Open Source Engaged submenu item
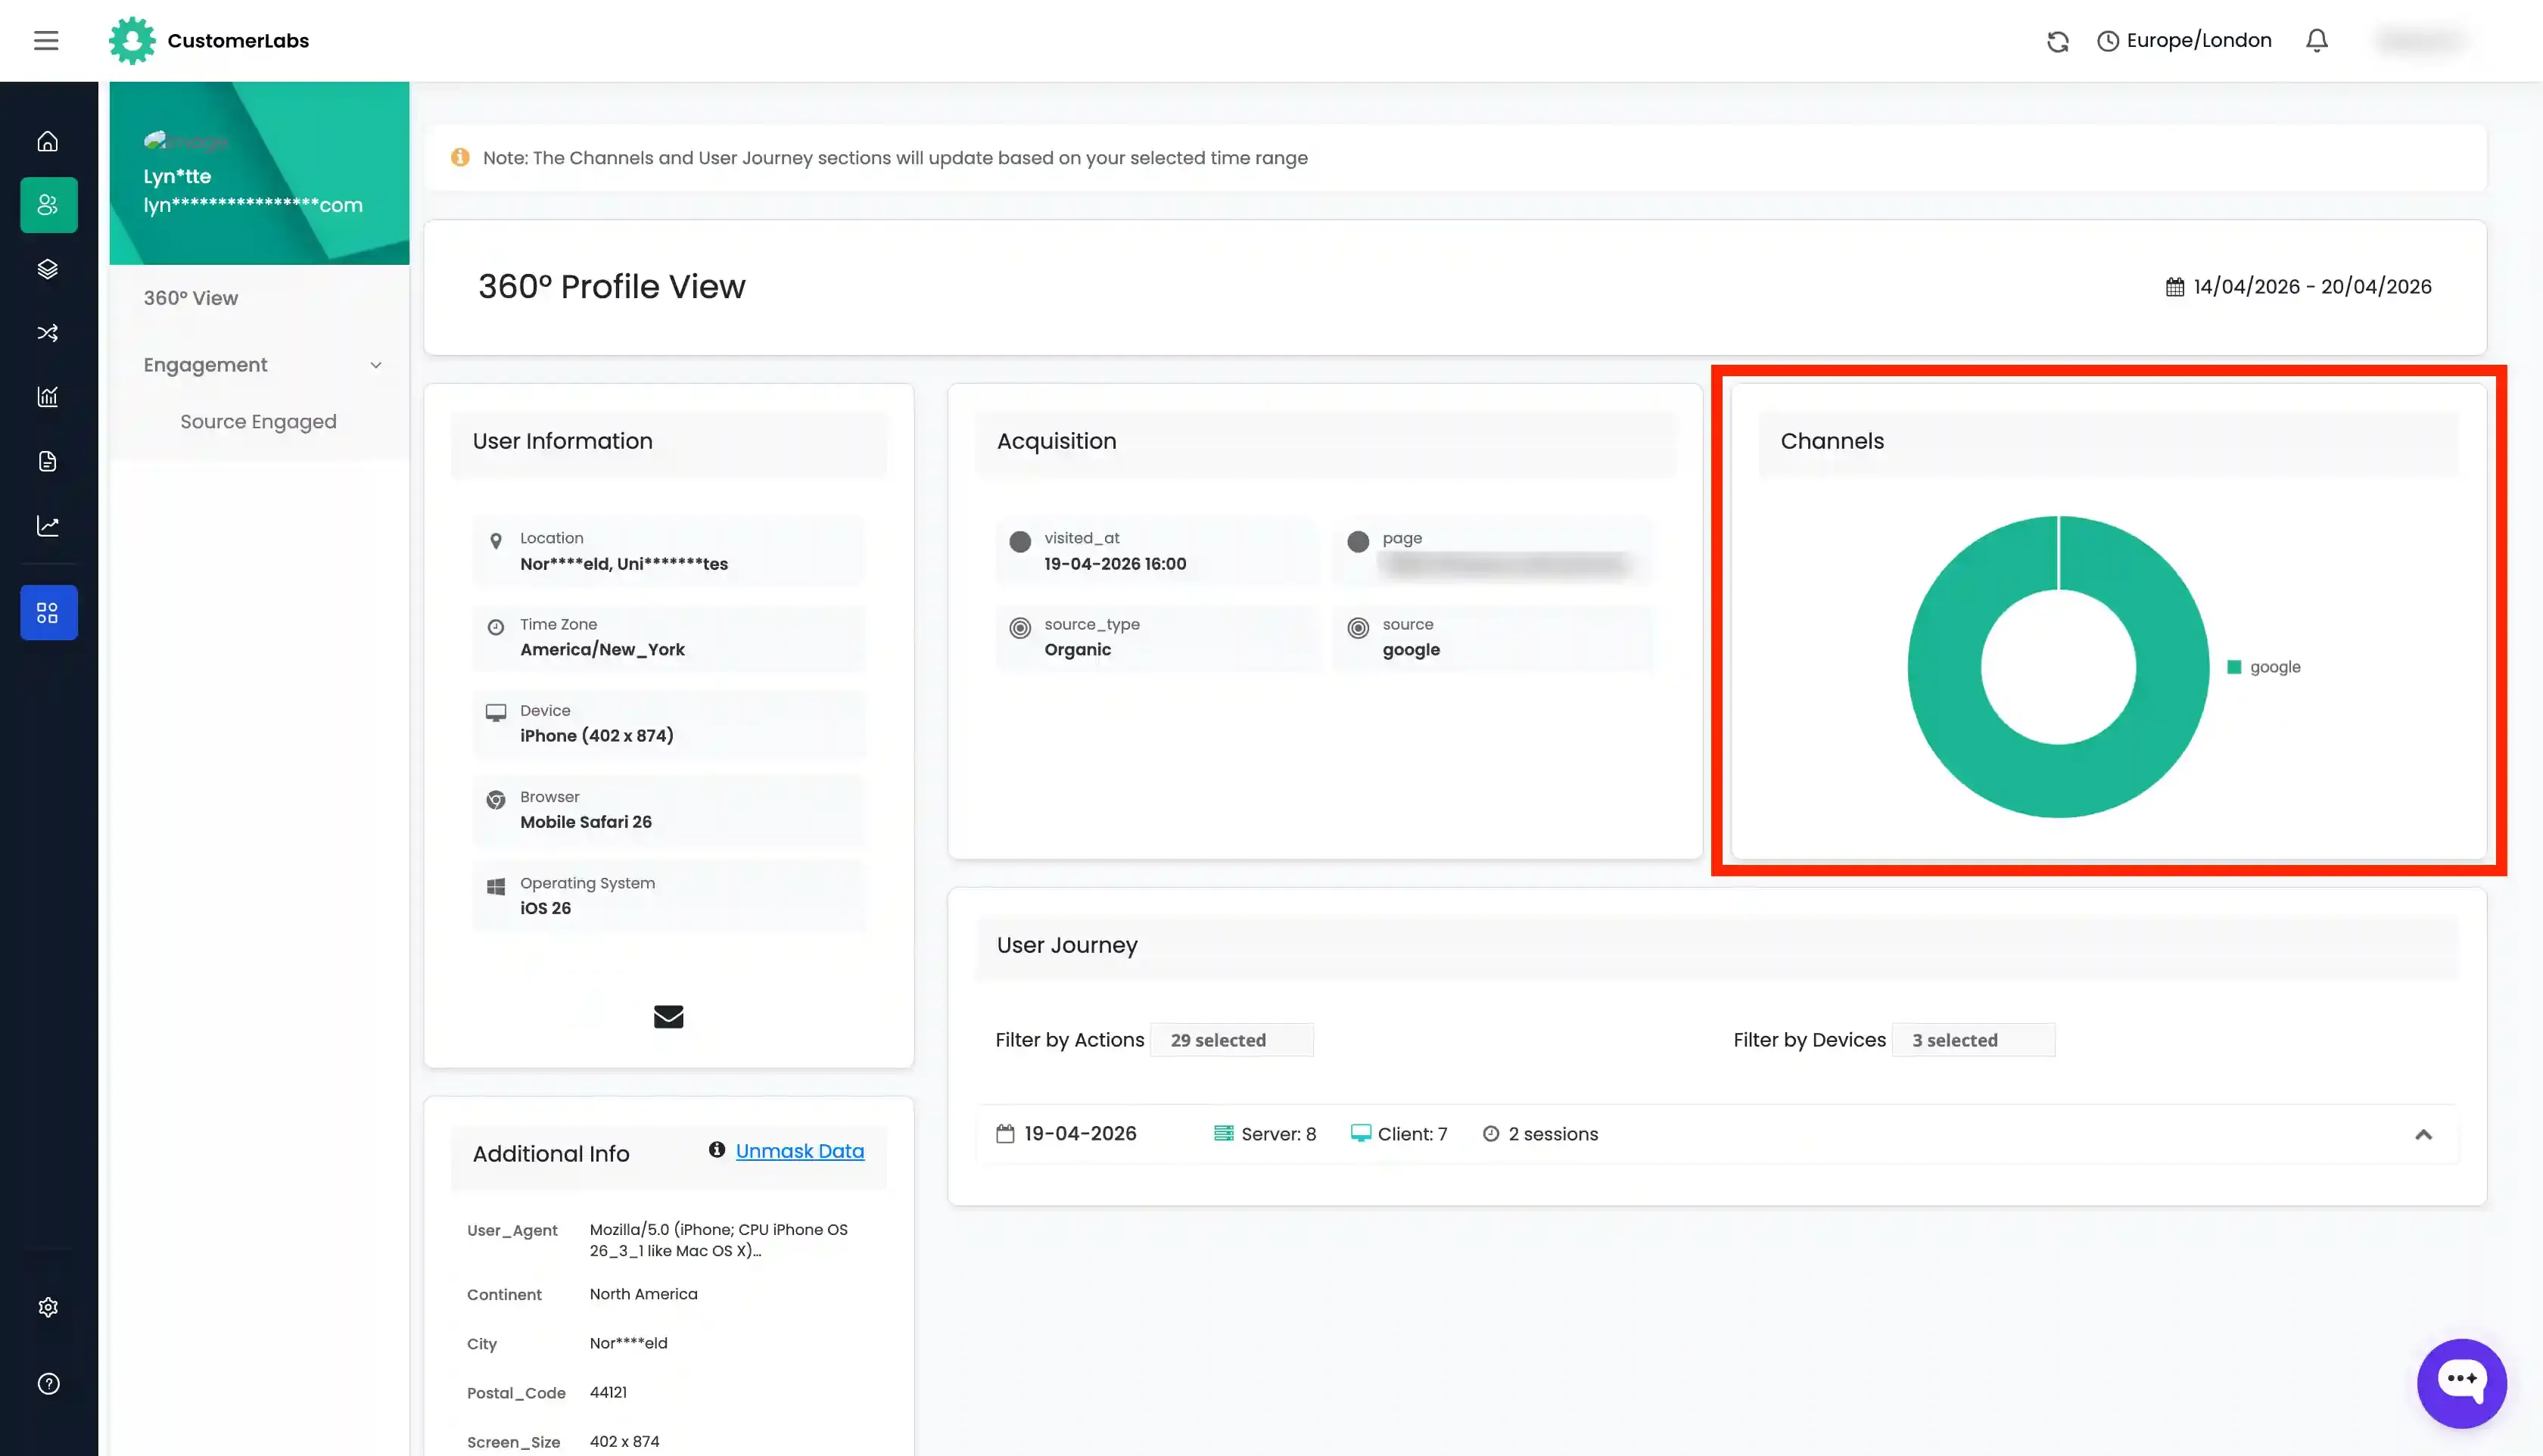 click(x=258, y=422)
